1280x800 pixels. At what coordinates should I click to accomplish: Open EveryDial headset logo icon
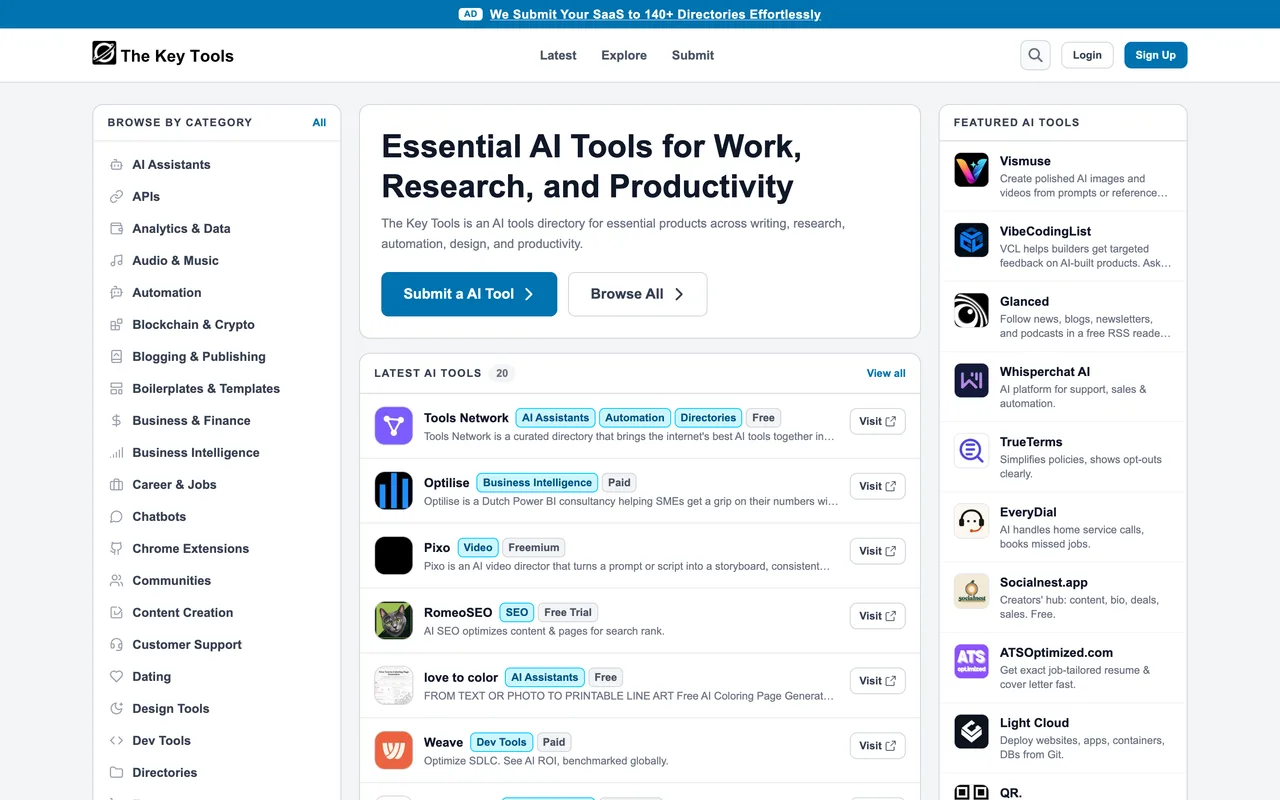(x=971, y=521)
